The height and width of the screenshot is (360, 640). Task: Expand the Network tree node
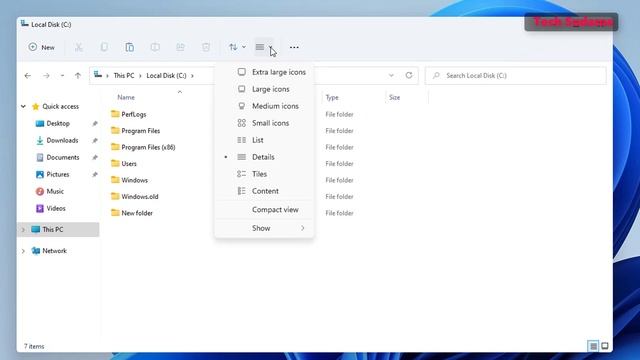(x=23, y=251)
